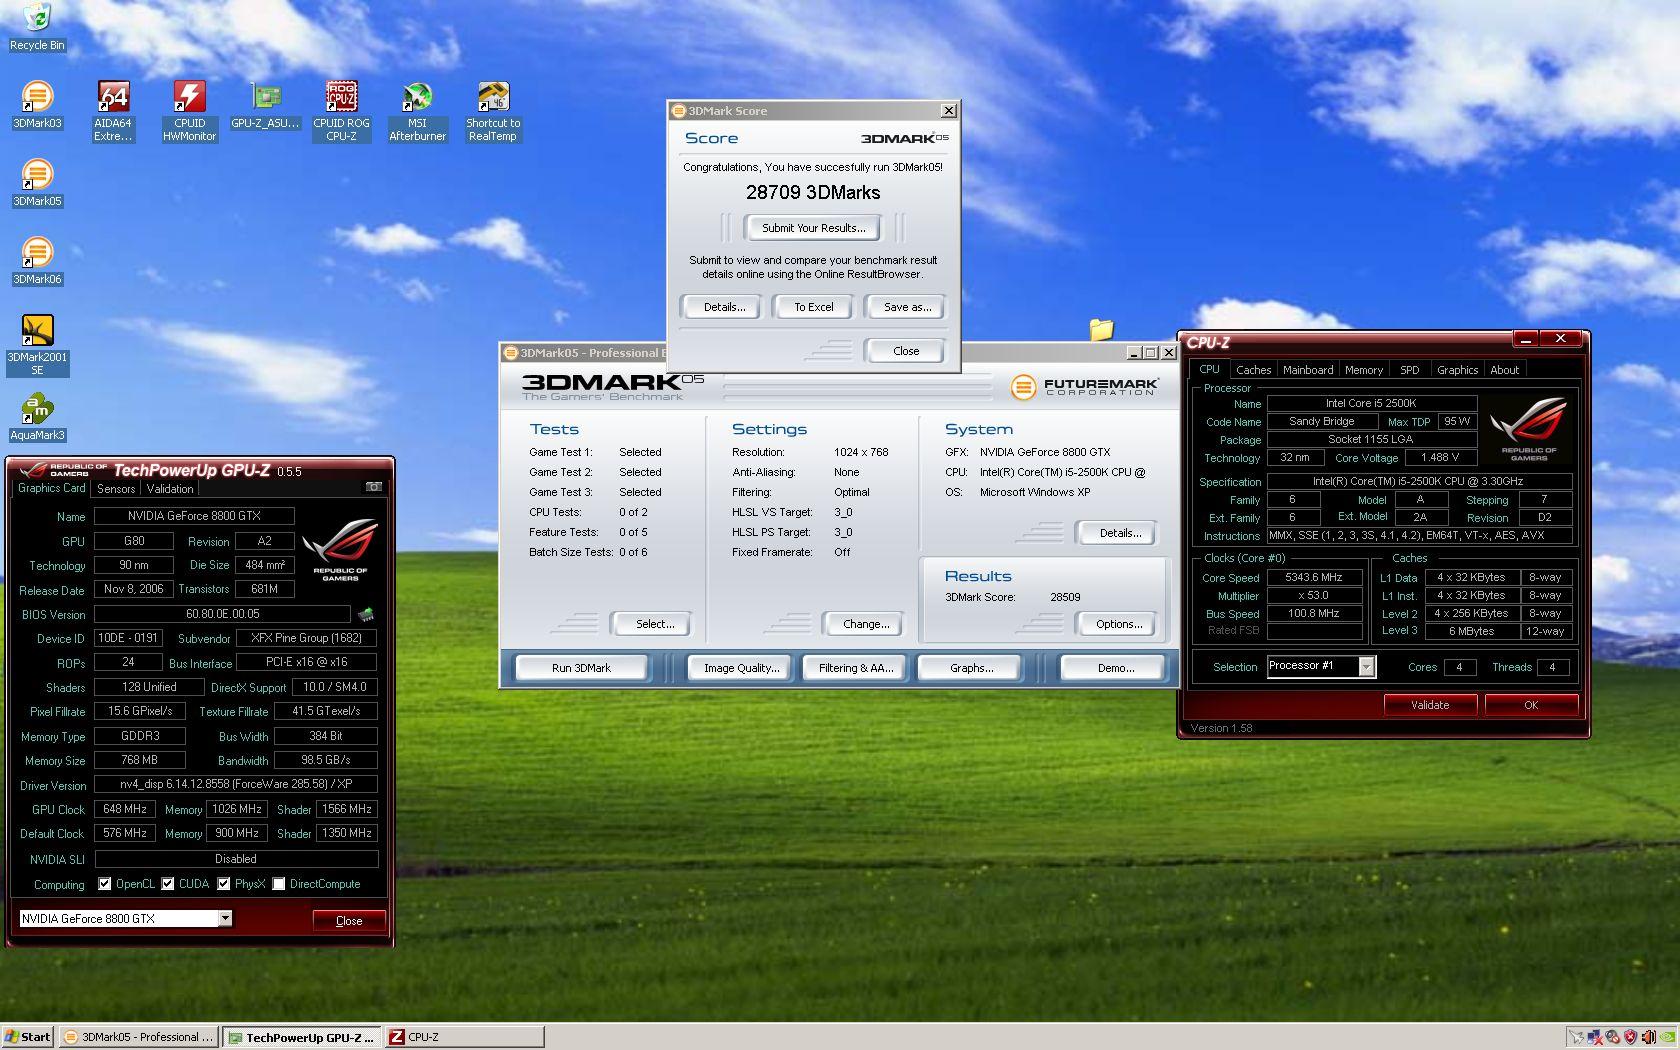Open the Graphics tab in CPU-Z

click(1457, 370)
